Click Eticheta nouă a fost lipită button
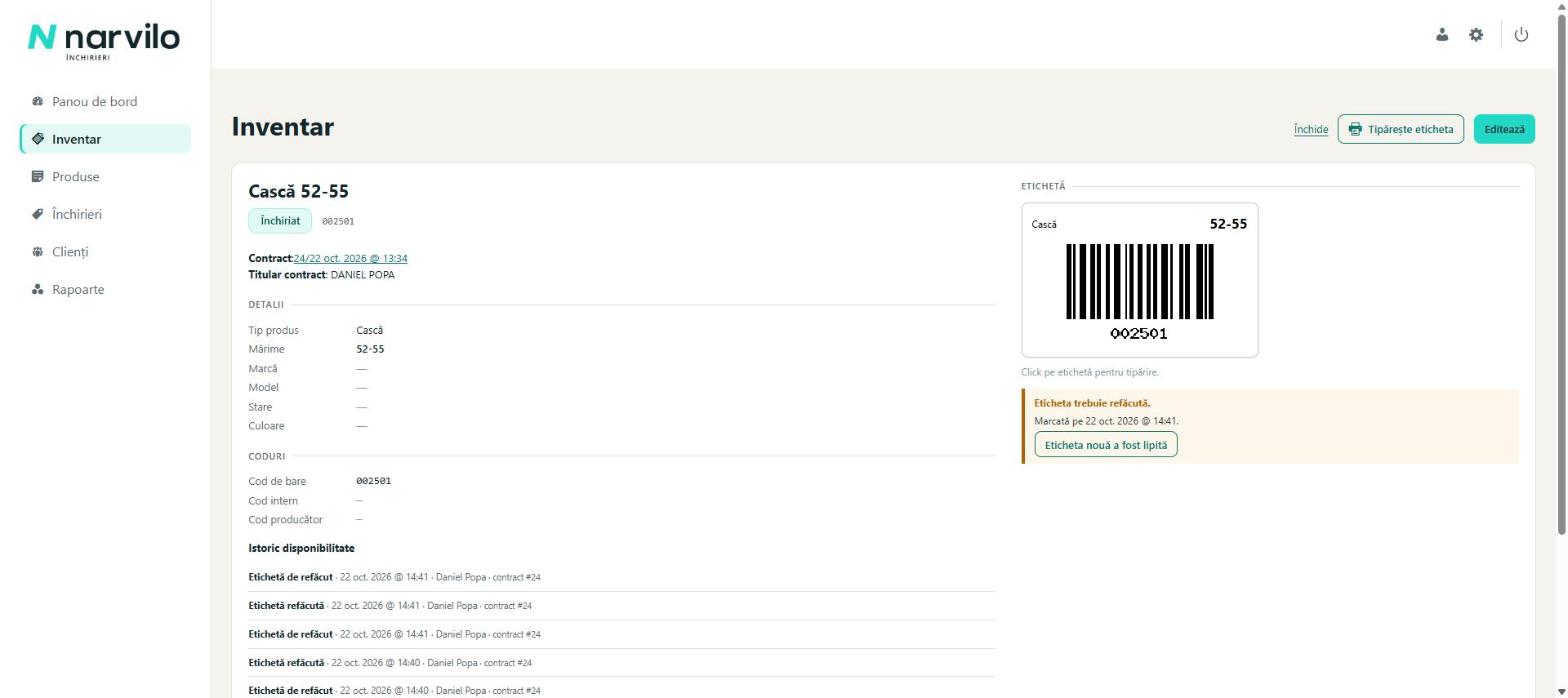This screenshot has width=1568, height=698. (1106, 445)
